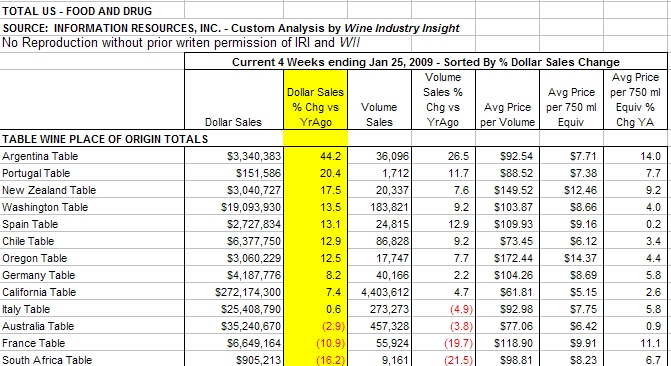Click Australia's $35,240,670 dollar sales cell

[234, 326]
